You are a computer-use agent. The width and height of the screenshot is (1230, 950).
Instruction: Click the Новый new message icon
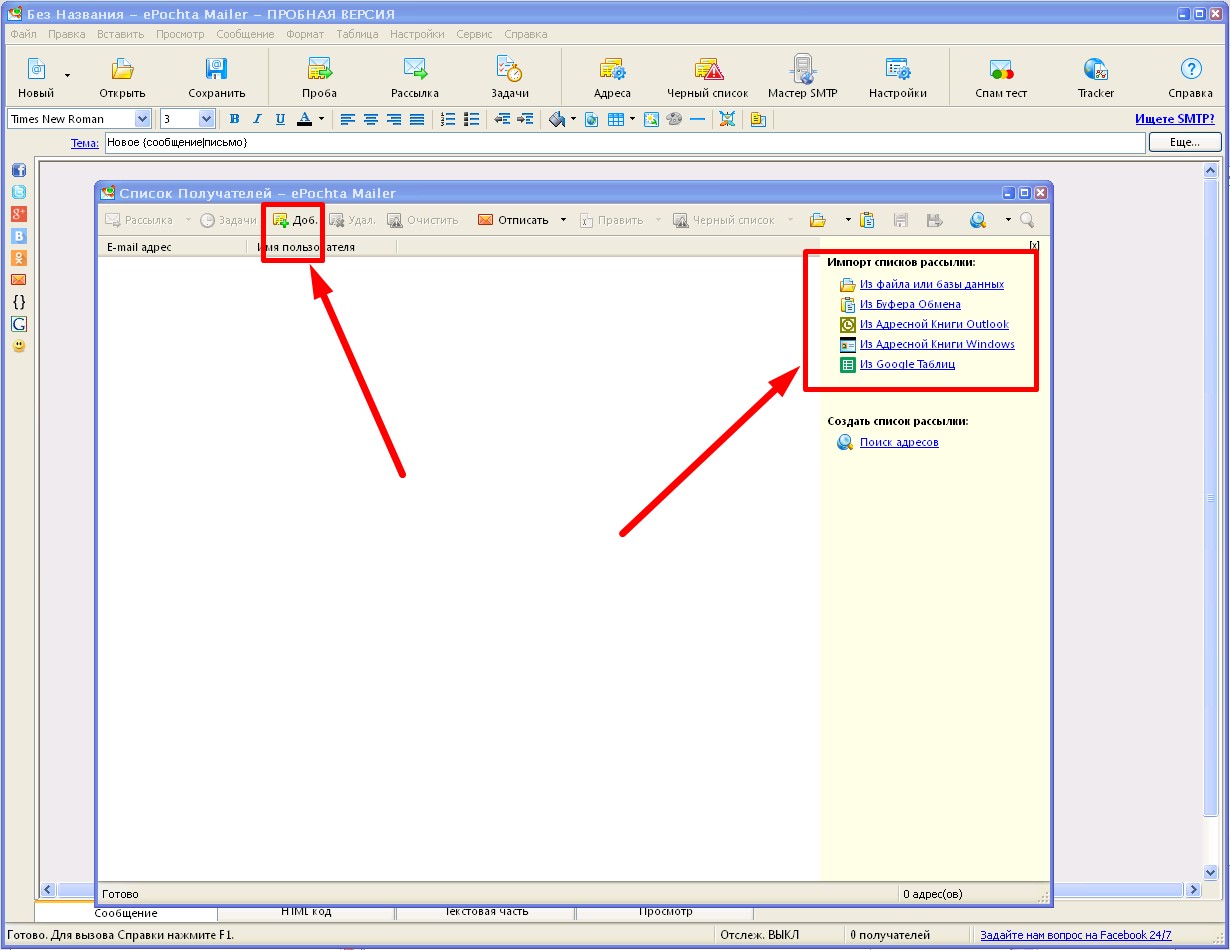pyautogui.click(x=36, y=69)
